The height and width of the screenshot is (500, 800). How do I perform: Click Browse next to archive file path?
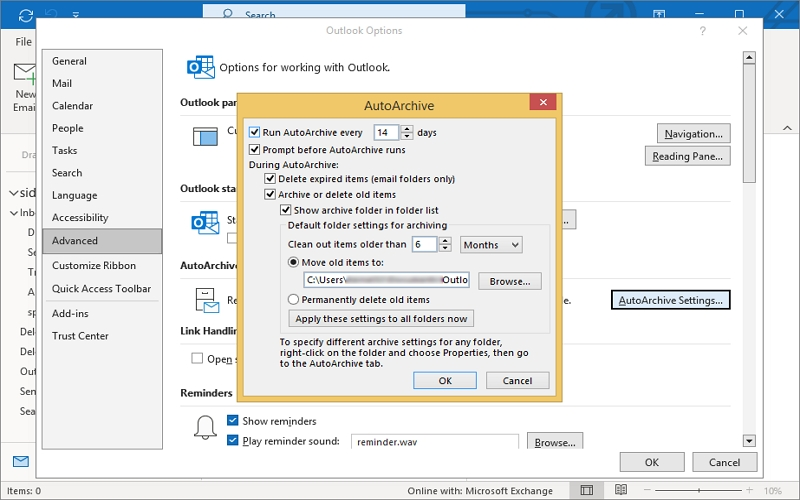(510, 281)
